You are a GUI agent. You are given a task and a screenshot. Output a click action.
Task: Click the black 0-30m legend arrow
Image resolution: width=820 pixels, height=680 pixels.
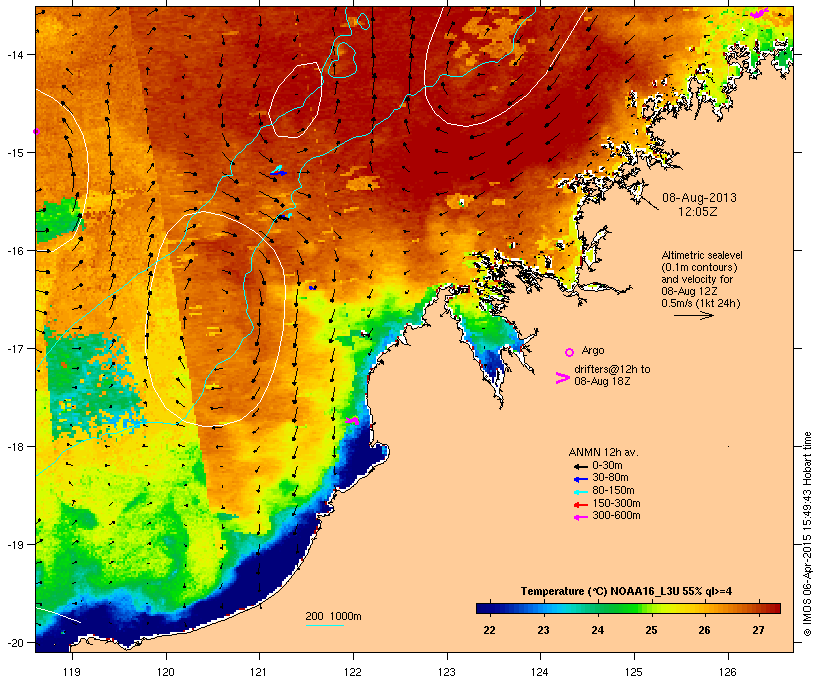(x=580, y=466)
